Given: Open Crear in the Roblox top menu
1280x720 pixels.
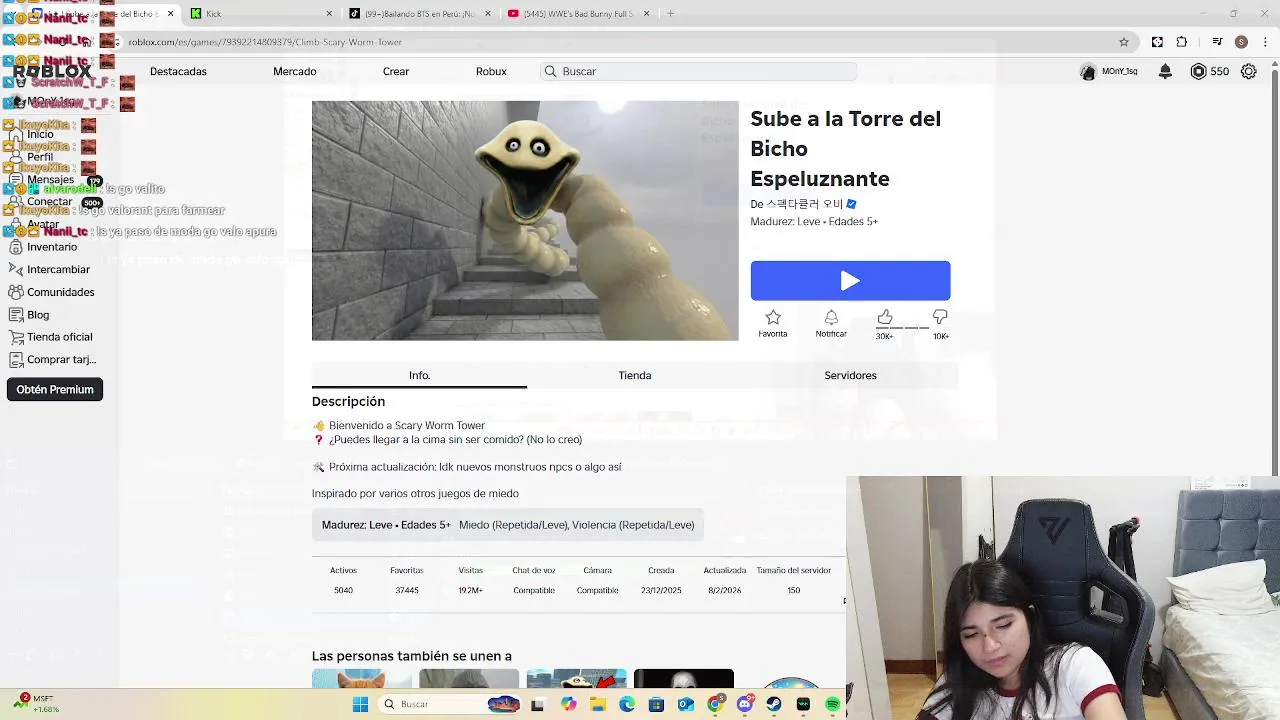Looking at the screenshot, I should tap(396, 71).
